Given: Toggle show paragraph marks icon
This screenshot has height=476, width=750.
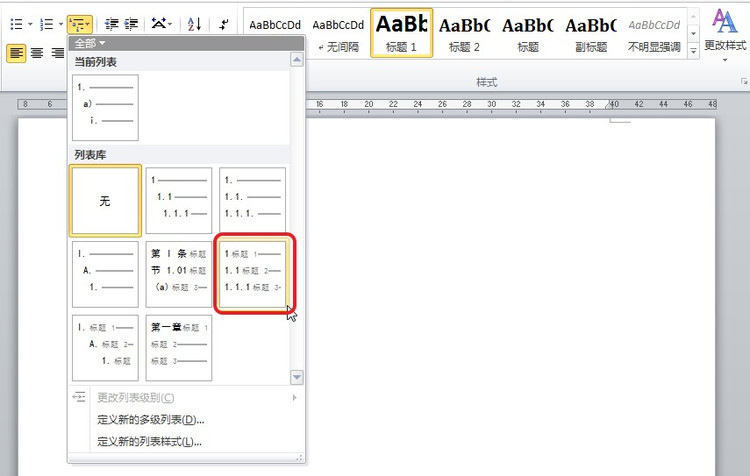Looking at the screenshot, I should [223, 24].
